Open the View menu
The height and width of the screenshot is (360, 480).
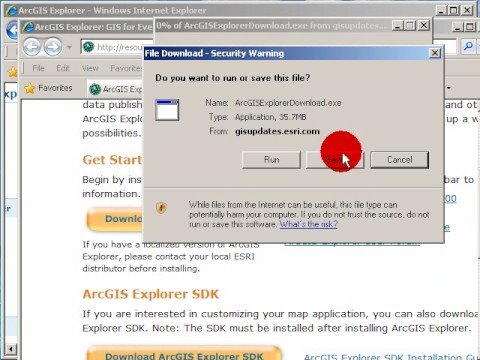click(x=90, y=68)
